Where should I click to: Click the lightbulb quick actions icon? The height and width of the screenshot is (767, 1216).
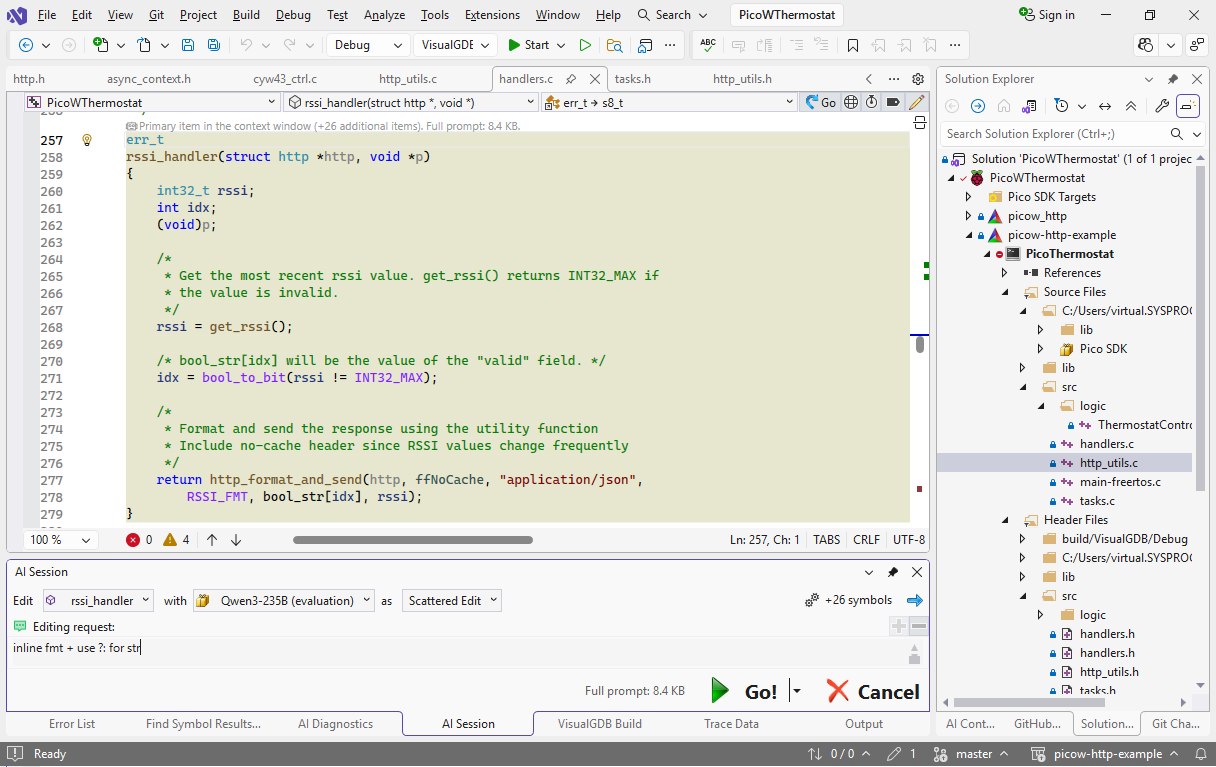point(87,141)
